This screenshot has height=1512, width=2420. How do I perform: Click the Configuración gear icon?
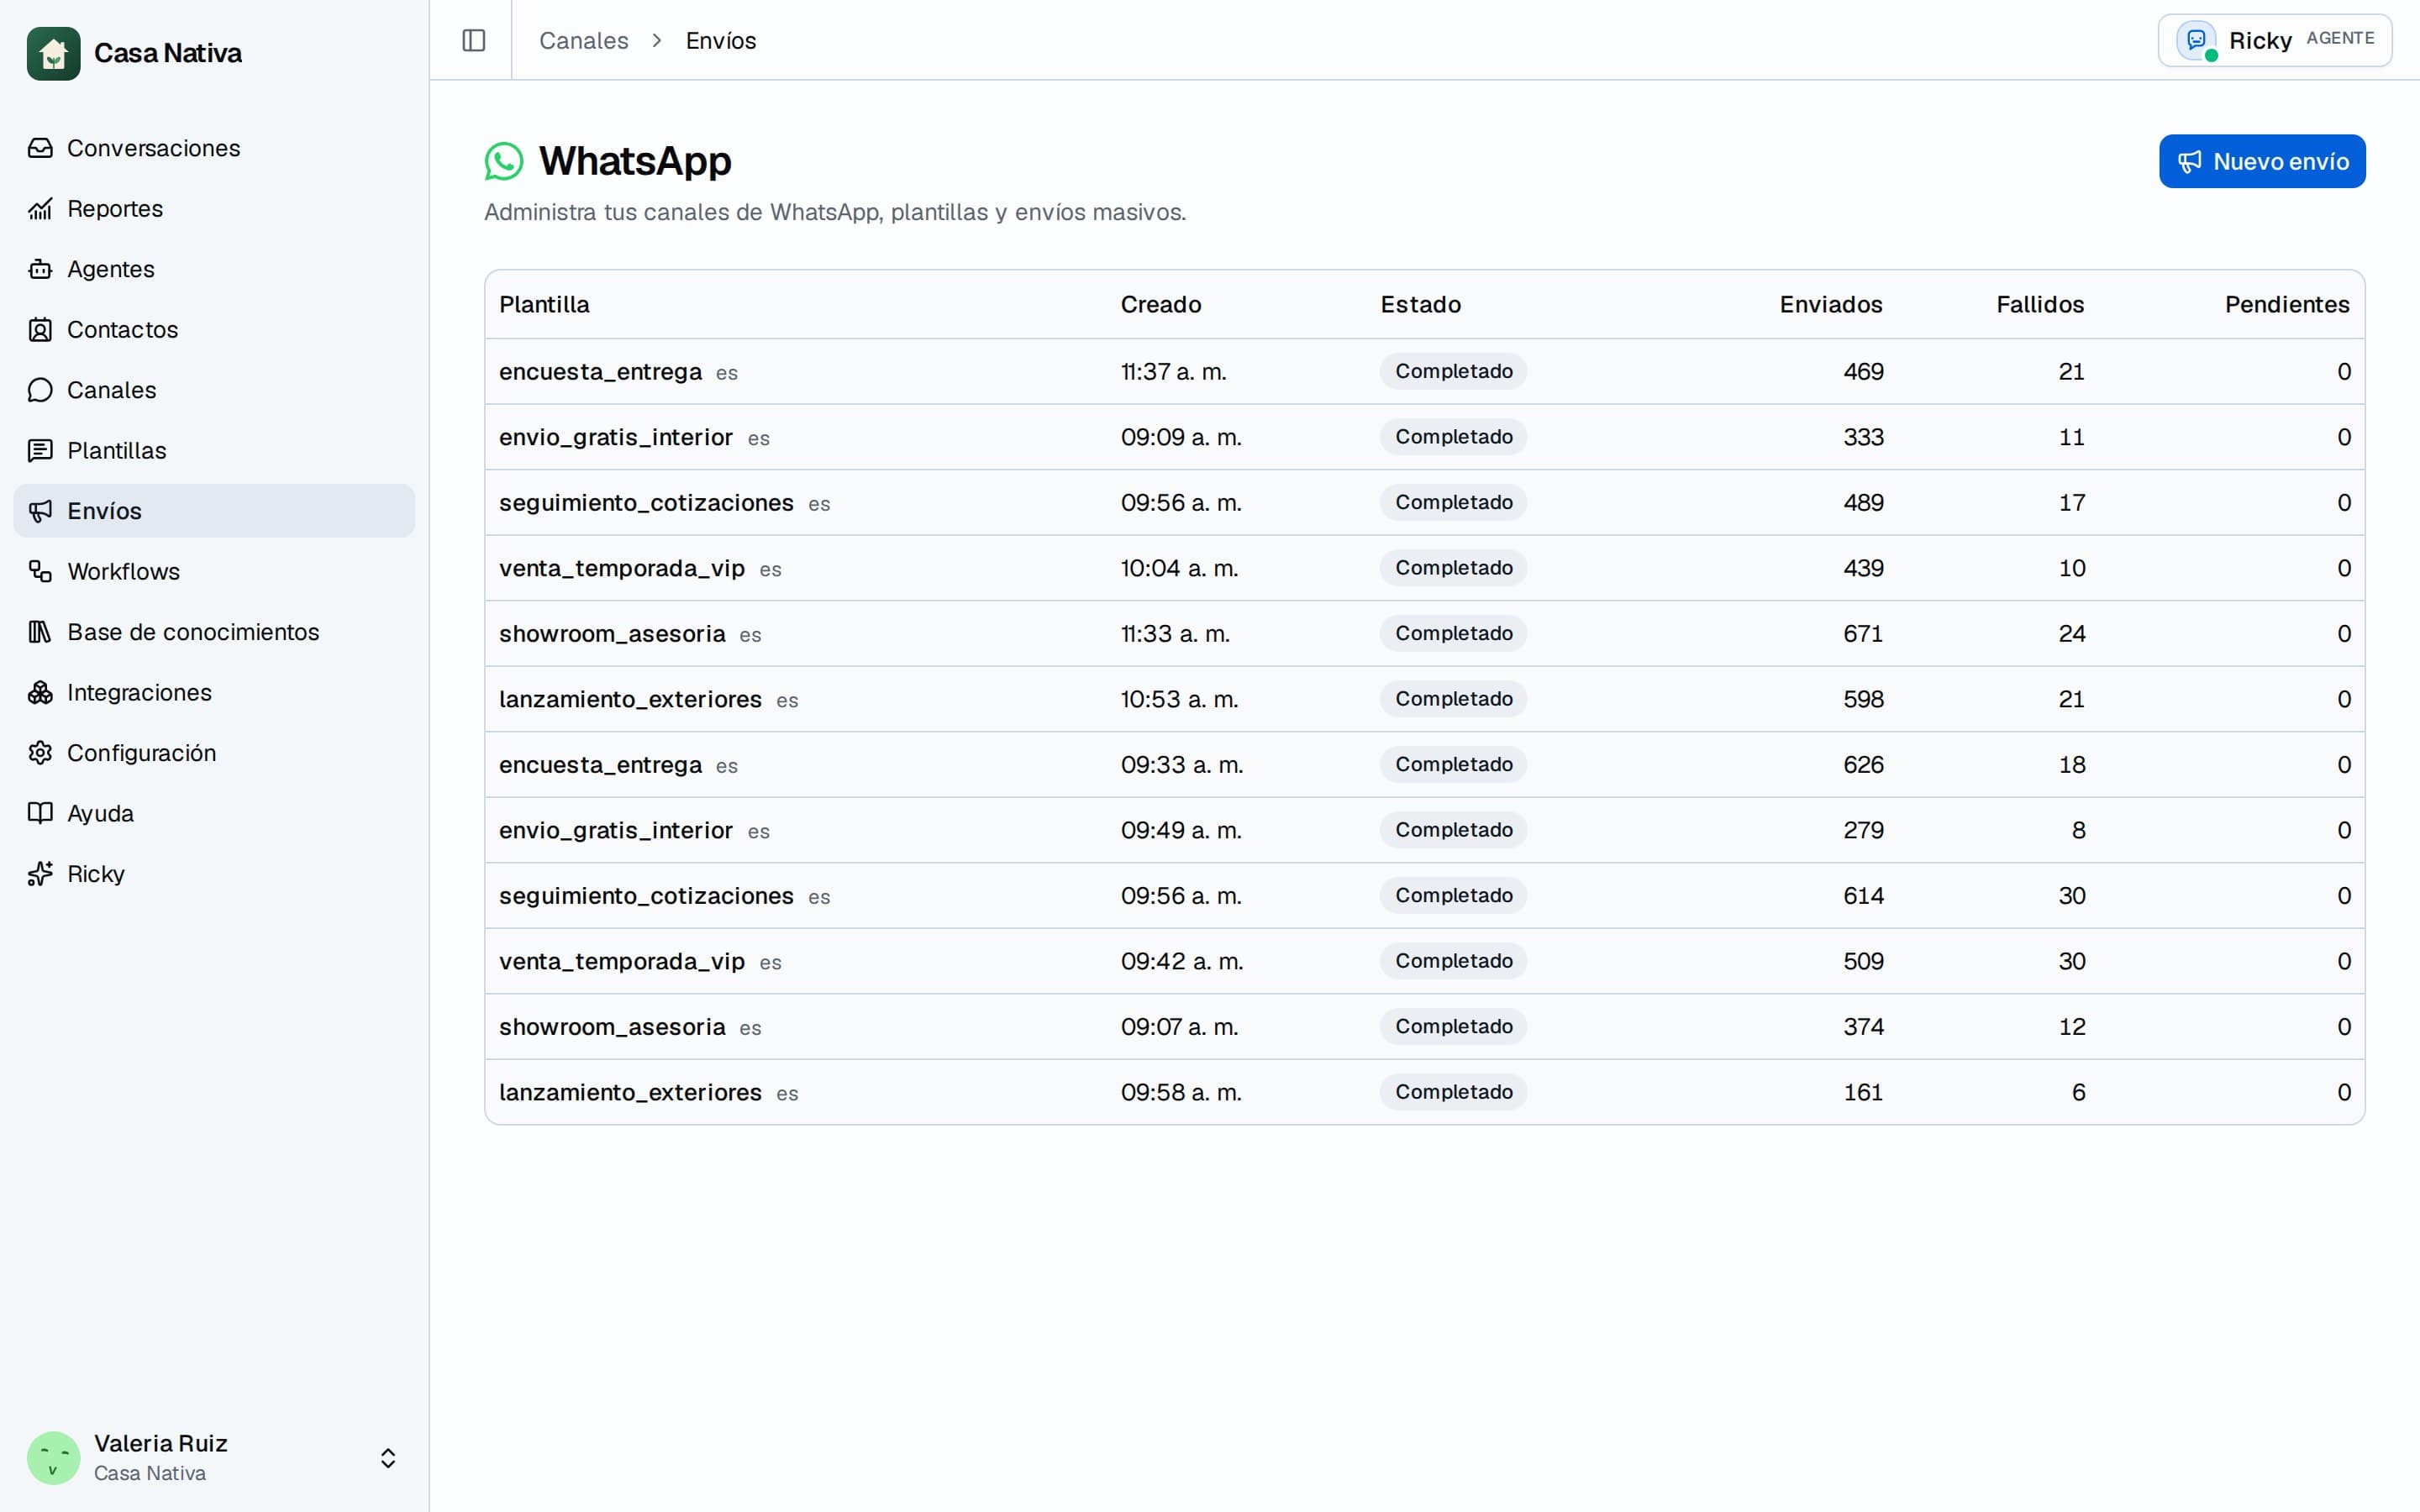pos(40,753)
